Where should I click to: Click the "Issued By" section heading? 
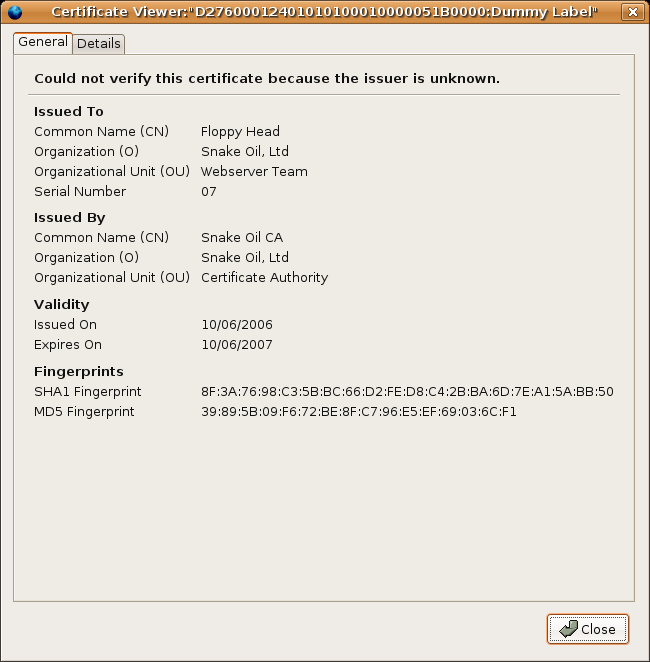tap(70, 218)
